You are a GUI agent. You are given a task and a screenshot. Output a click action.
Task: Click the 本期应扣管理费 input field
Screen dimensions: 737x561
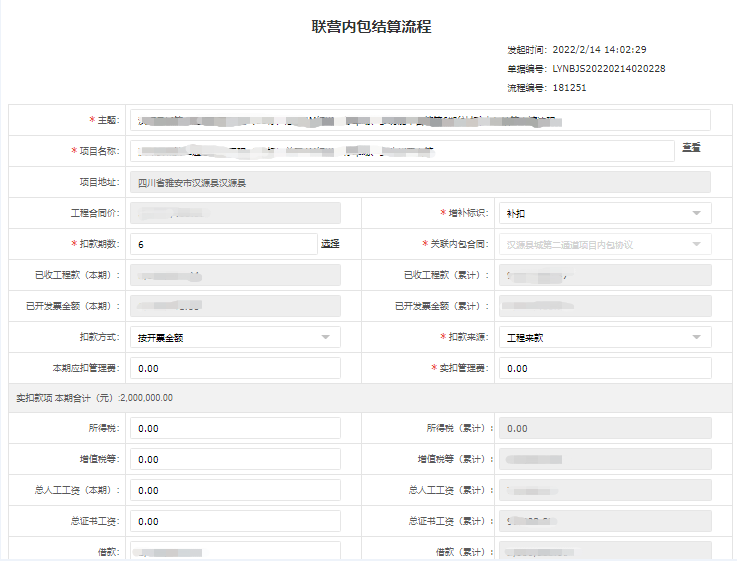[235, 369]
